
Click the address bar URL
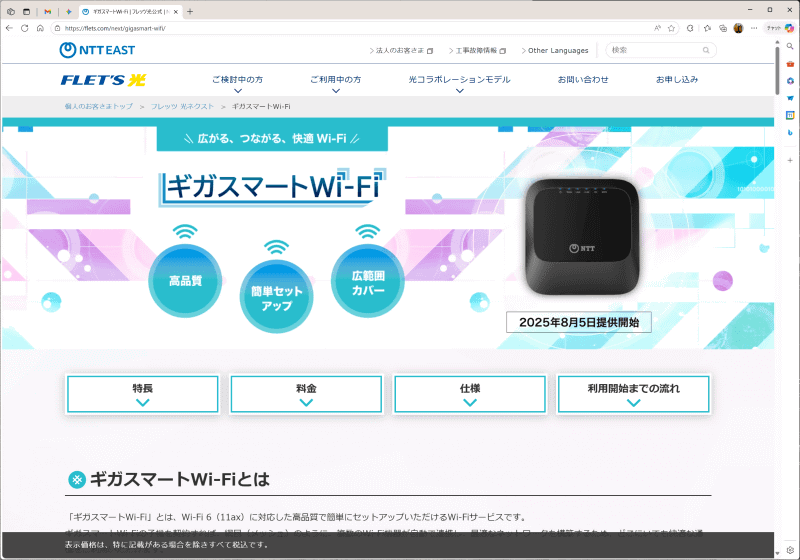pyautogui.click(x=115, y=28)
